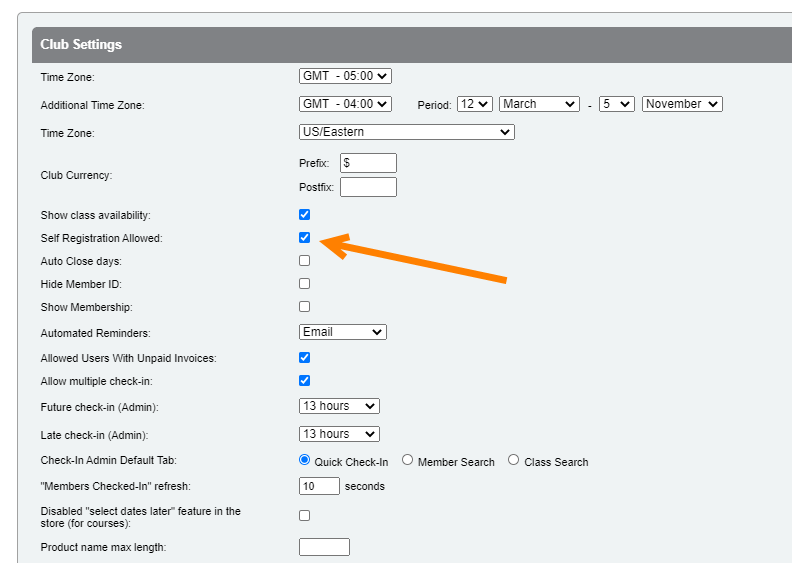
Task: Check the Hide Member ID checkbox
Action: tap(305, 284)
